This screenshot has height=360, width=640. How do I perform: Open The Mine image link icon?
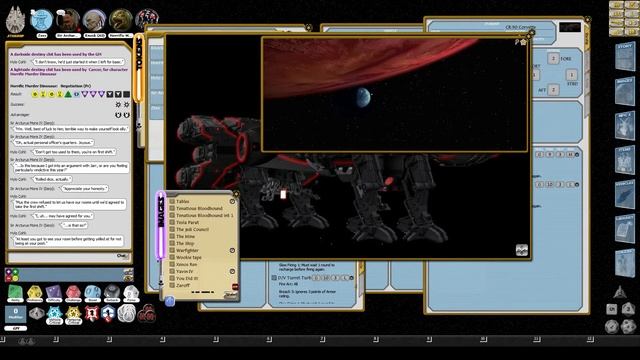[172, 236]
